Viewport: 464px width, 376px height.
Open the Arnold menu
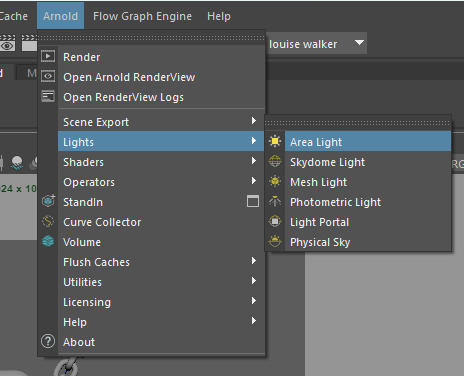60,16
